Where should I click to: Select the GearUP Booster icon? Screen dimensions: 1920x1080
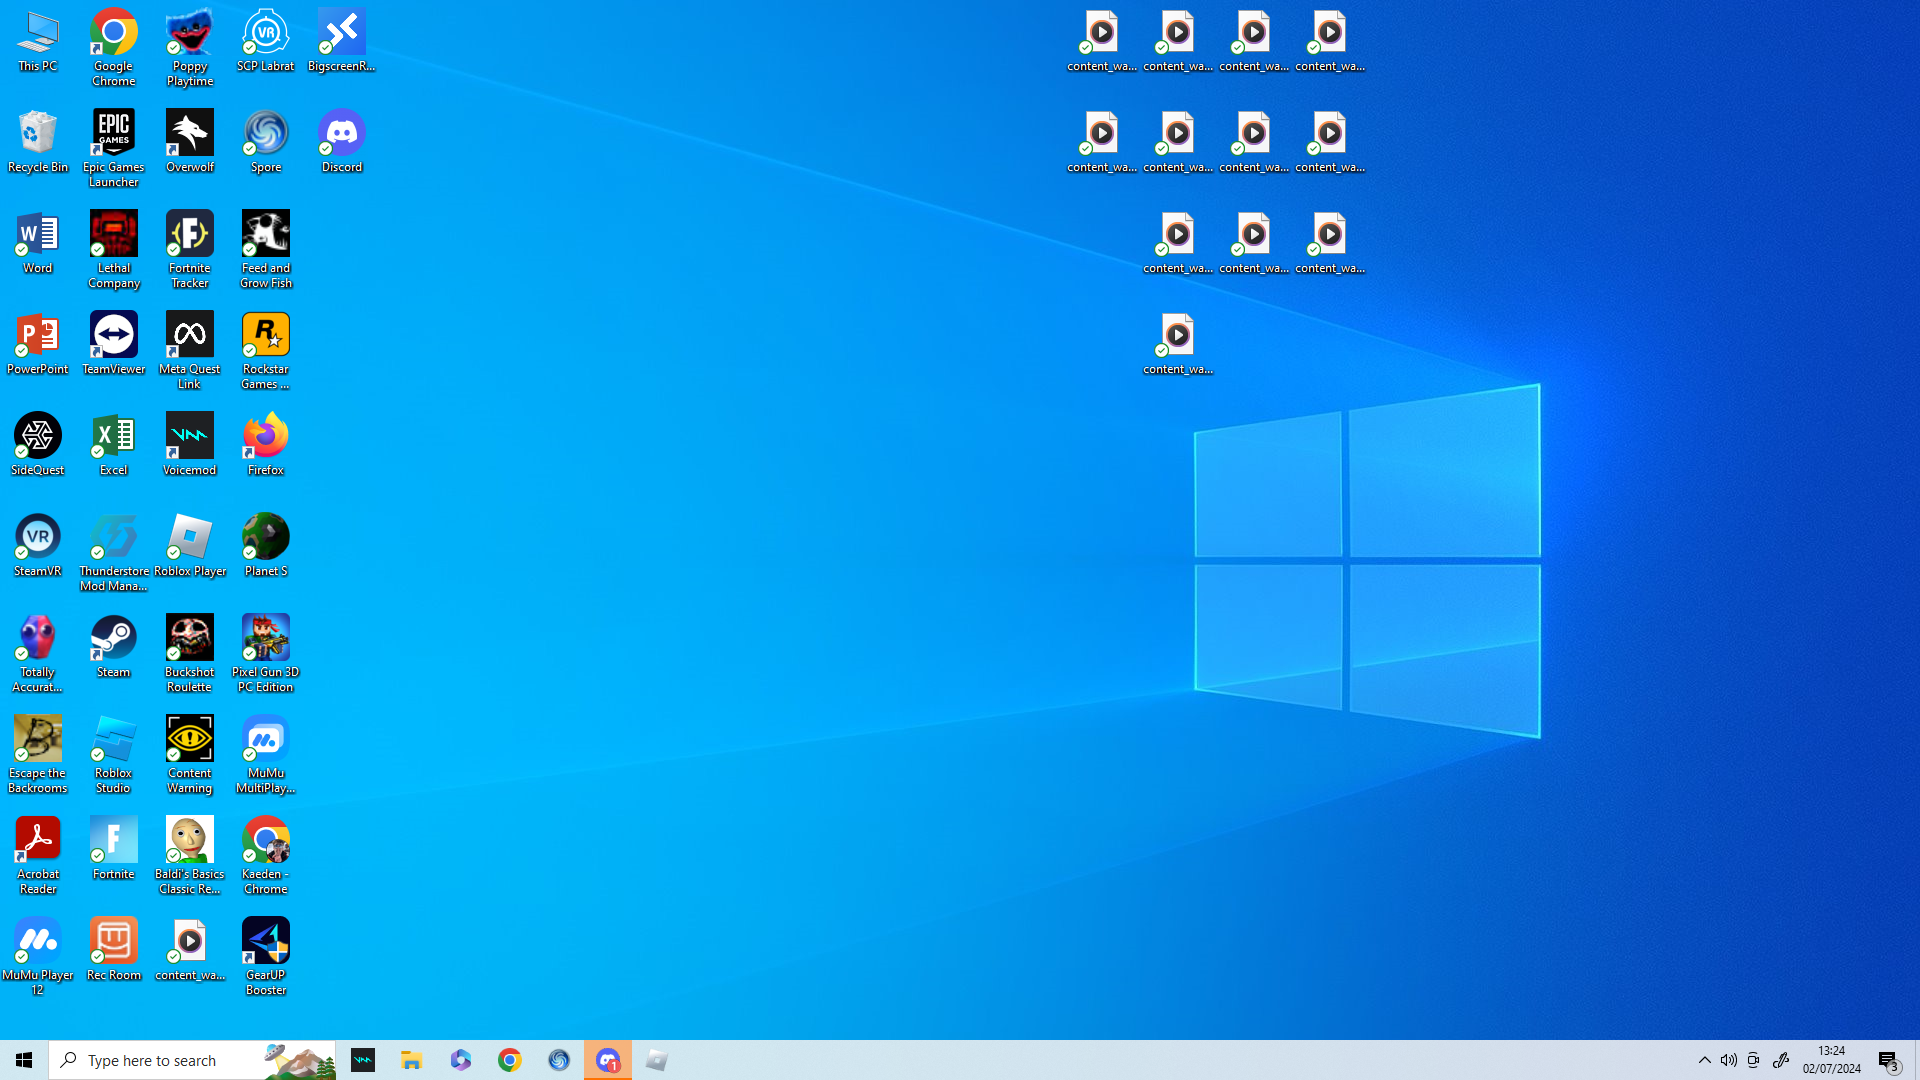coord(266,956)
